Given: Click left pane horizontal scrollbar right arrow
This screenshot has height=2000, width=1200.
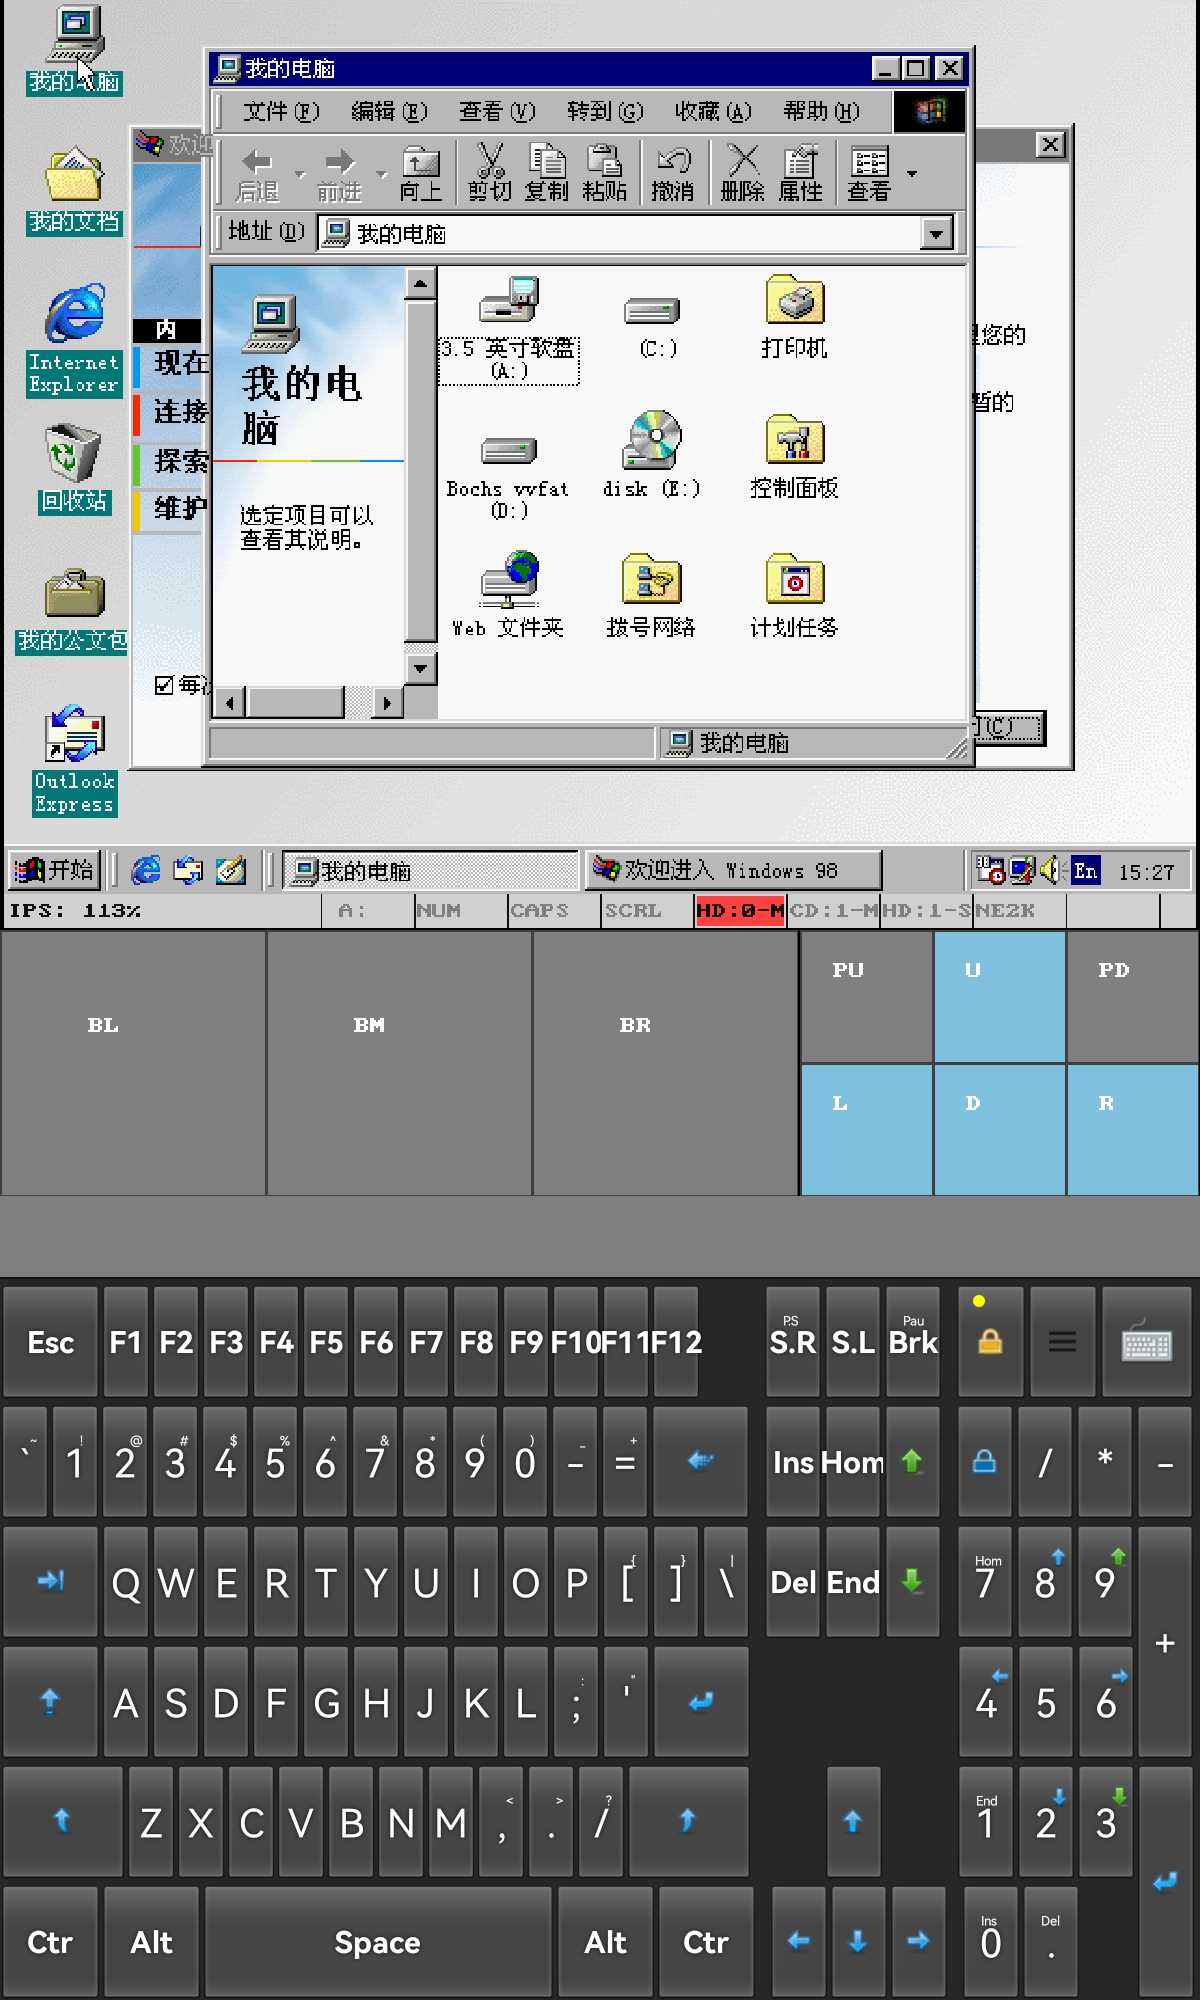Looking at the screenshot, I should click(387, 703).
